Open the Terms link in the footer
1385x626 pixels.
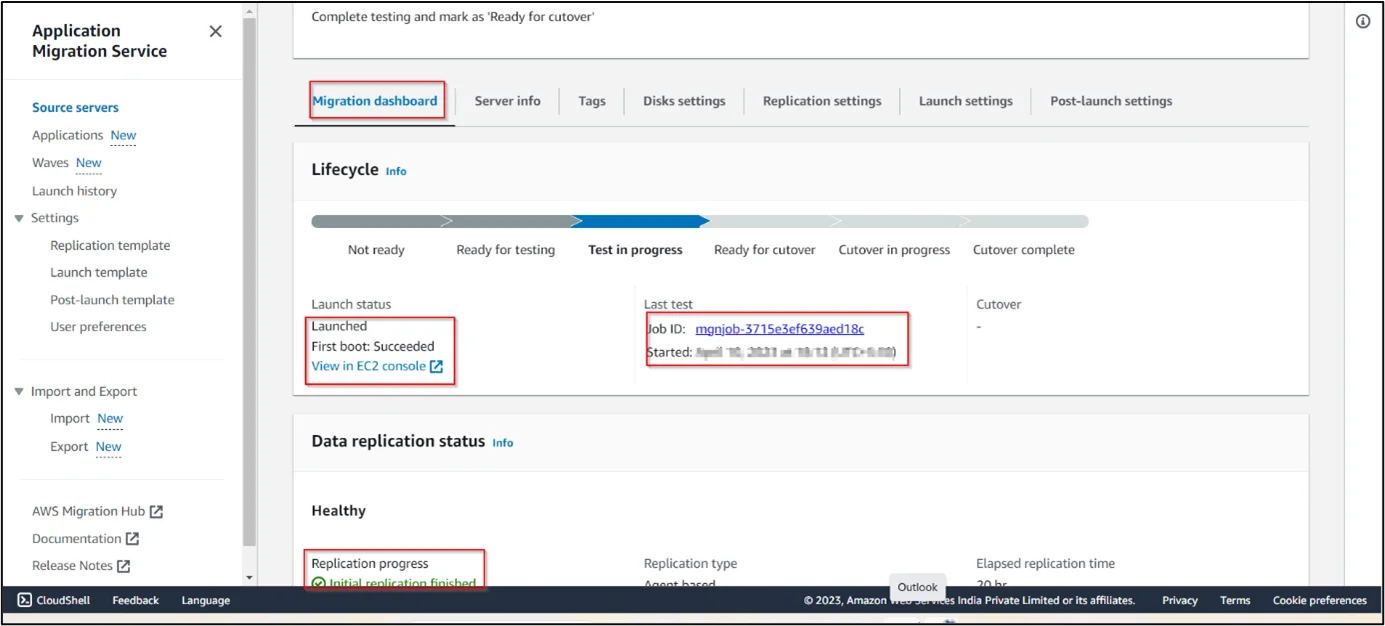(1235, 600)
